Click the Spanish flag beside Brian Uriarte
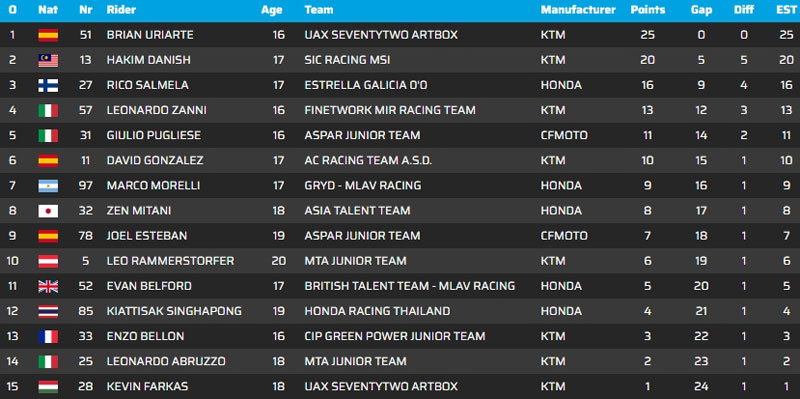This screenshot has height=399, width=800. pos(48,35)
